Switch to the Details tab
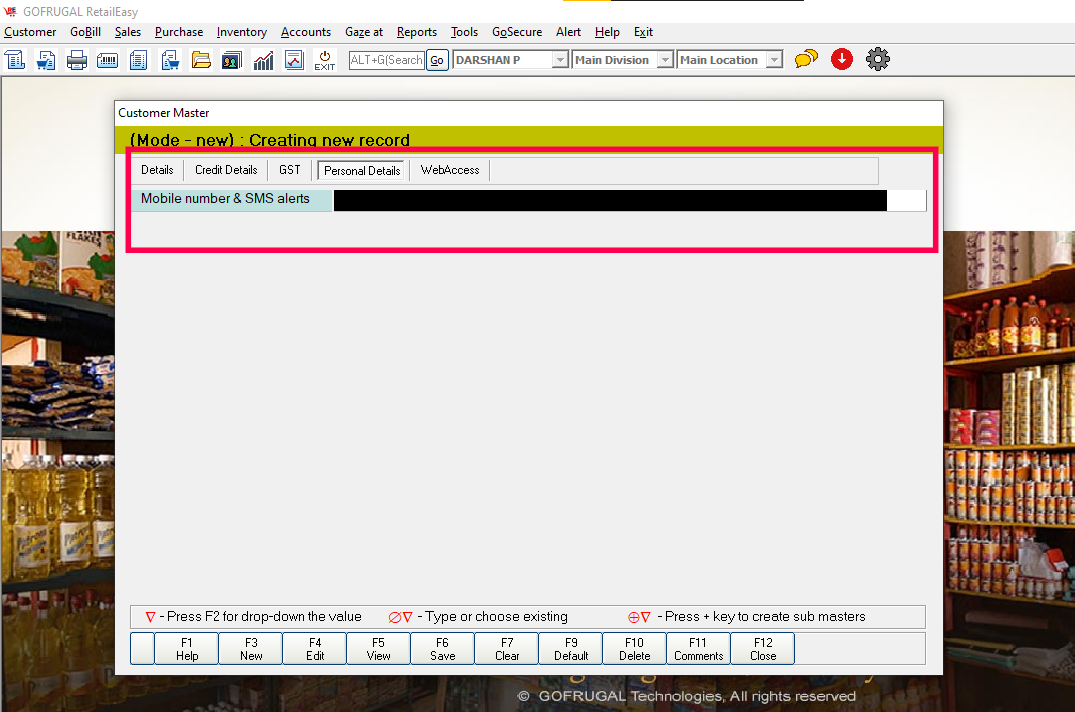Image resolution: width=1075 pixels, height=712 pixels. point(157,170)
